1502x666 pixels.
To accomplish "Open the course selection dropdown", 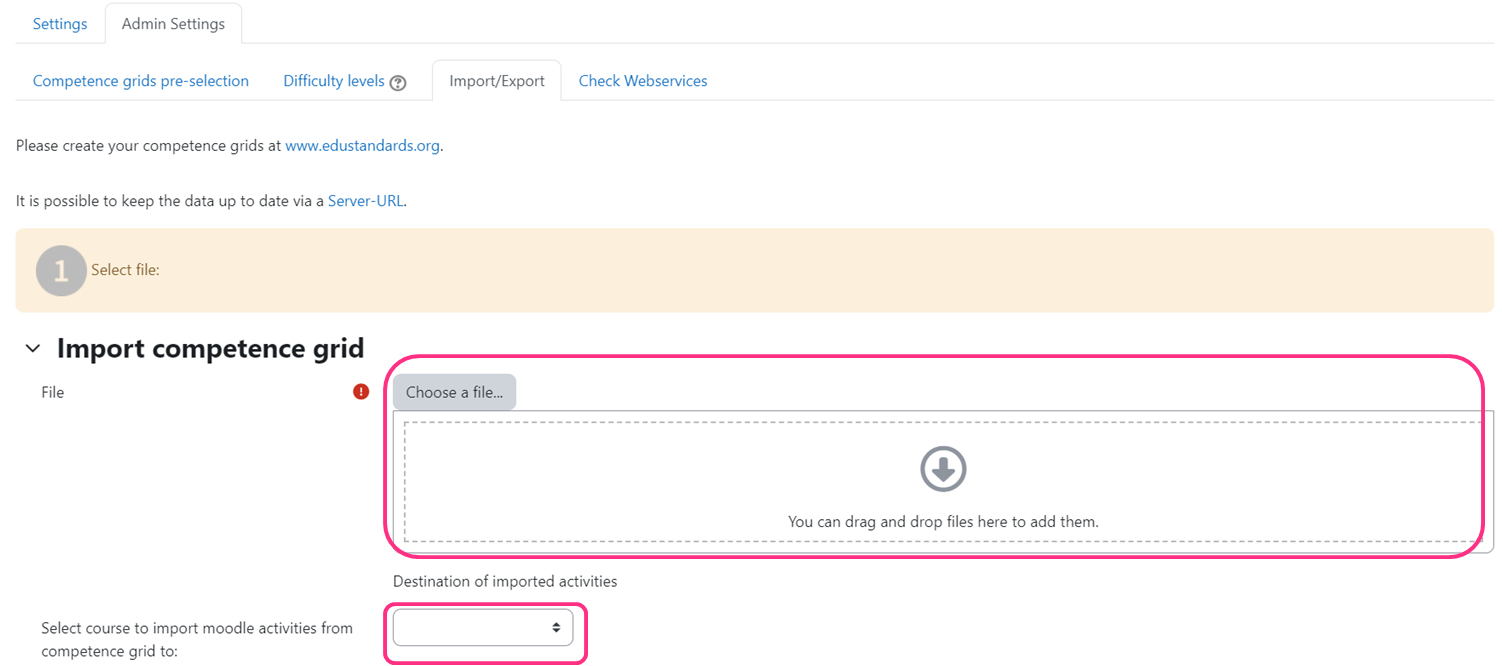I will coord(483,627).
